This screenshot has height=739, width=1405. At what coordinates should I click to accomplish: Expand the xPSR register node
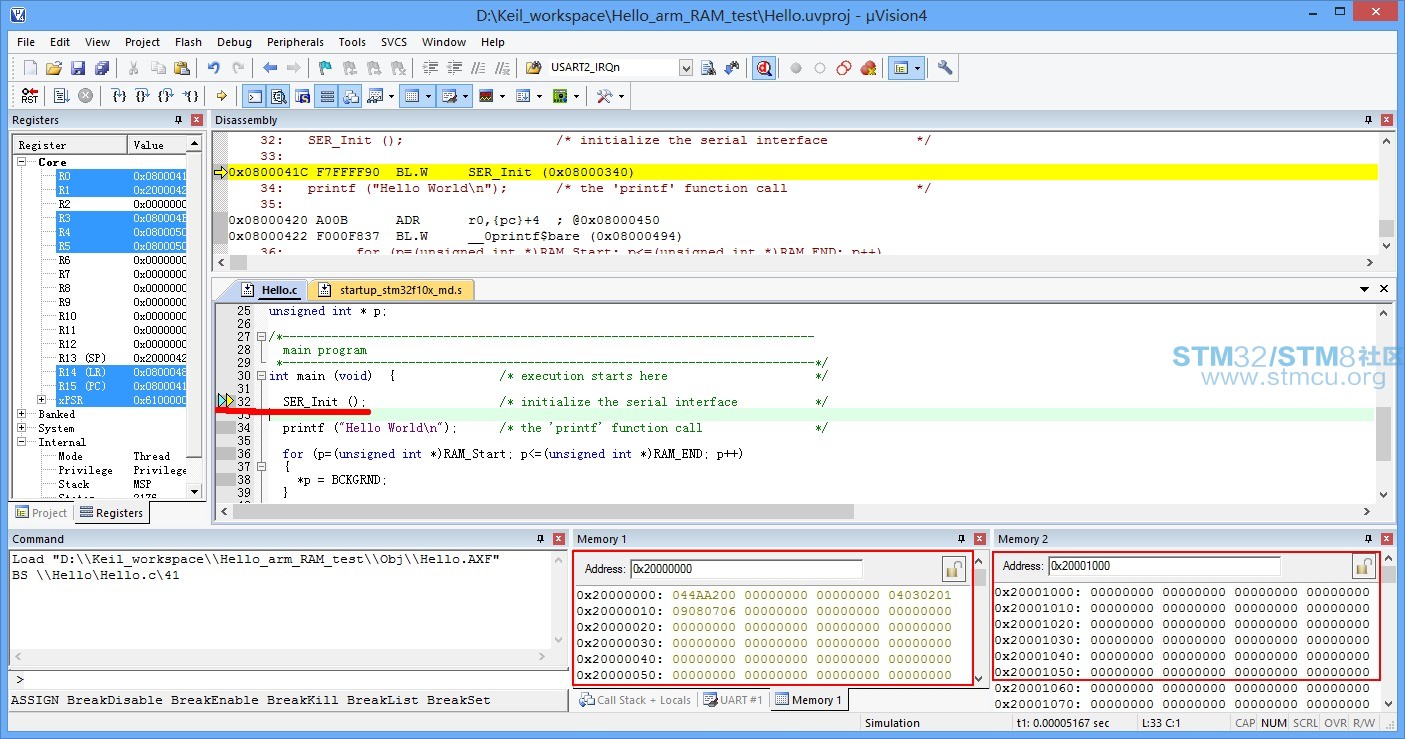pyautogui.click(x=42, y=400)
